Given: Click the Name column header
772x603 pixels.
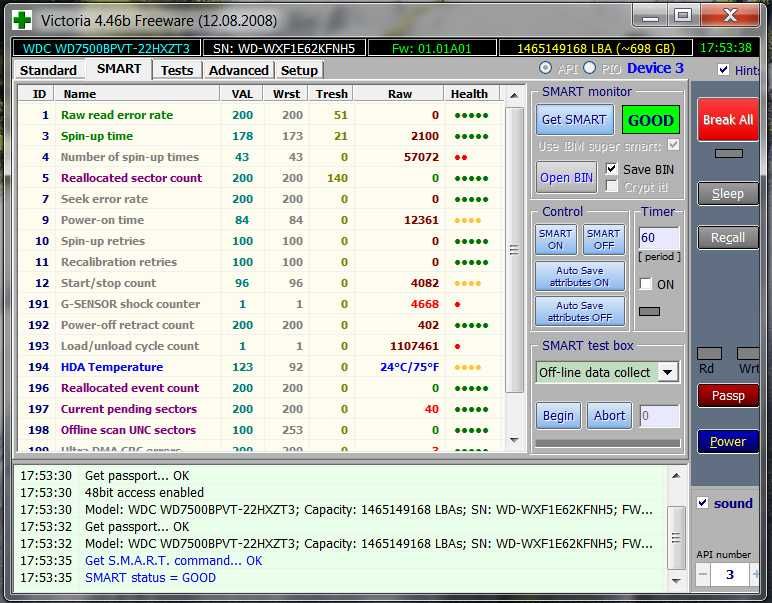Looking at the screenshot, I should [137, 94].
